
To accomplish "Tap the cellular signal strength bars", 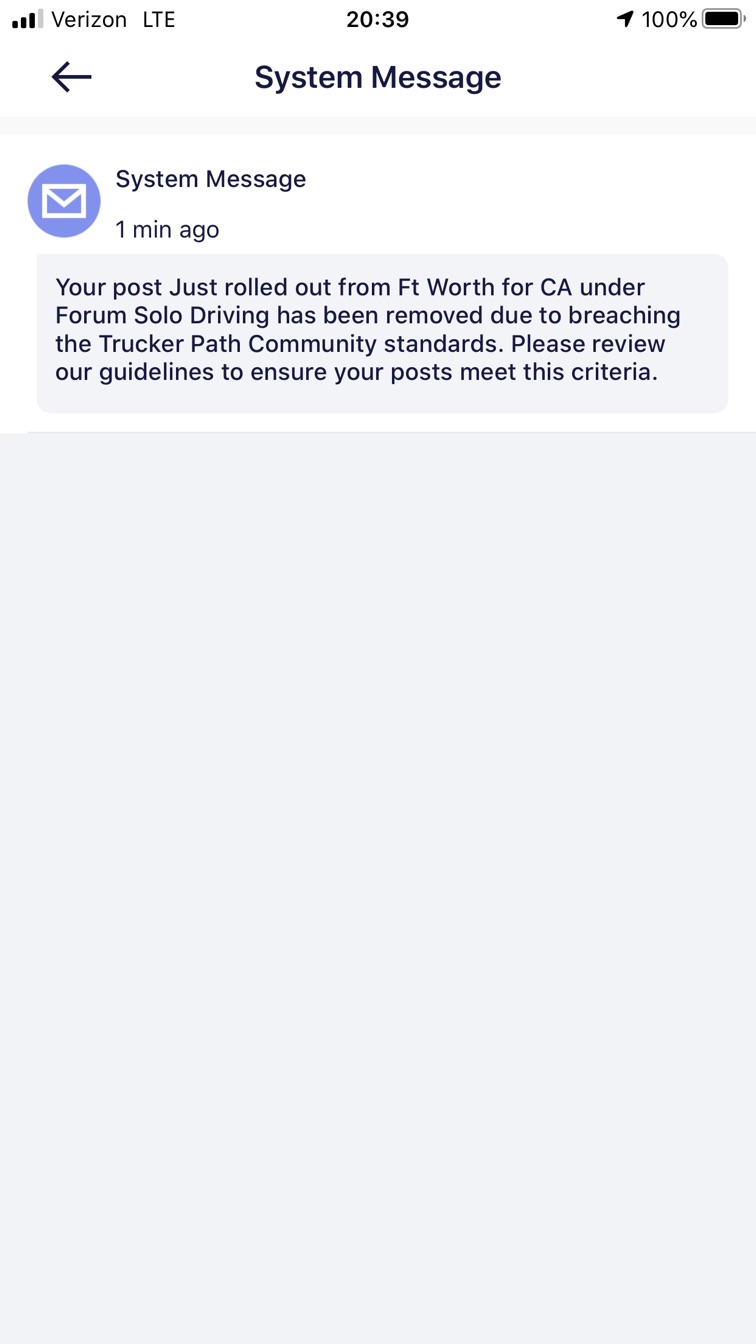I will (27, 19).
